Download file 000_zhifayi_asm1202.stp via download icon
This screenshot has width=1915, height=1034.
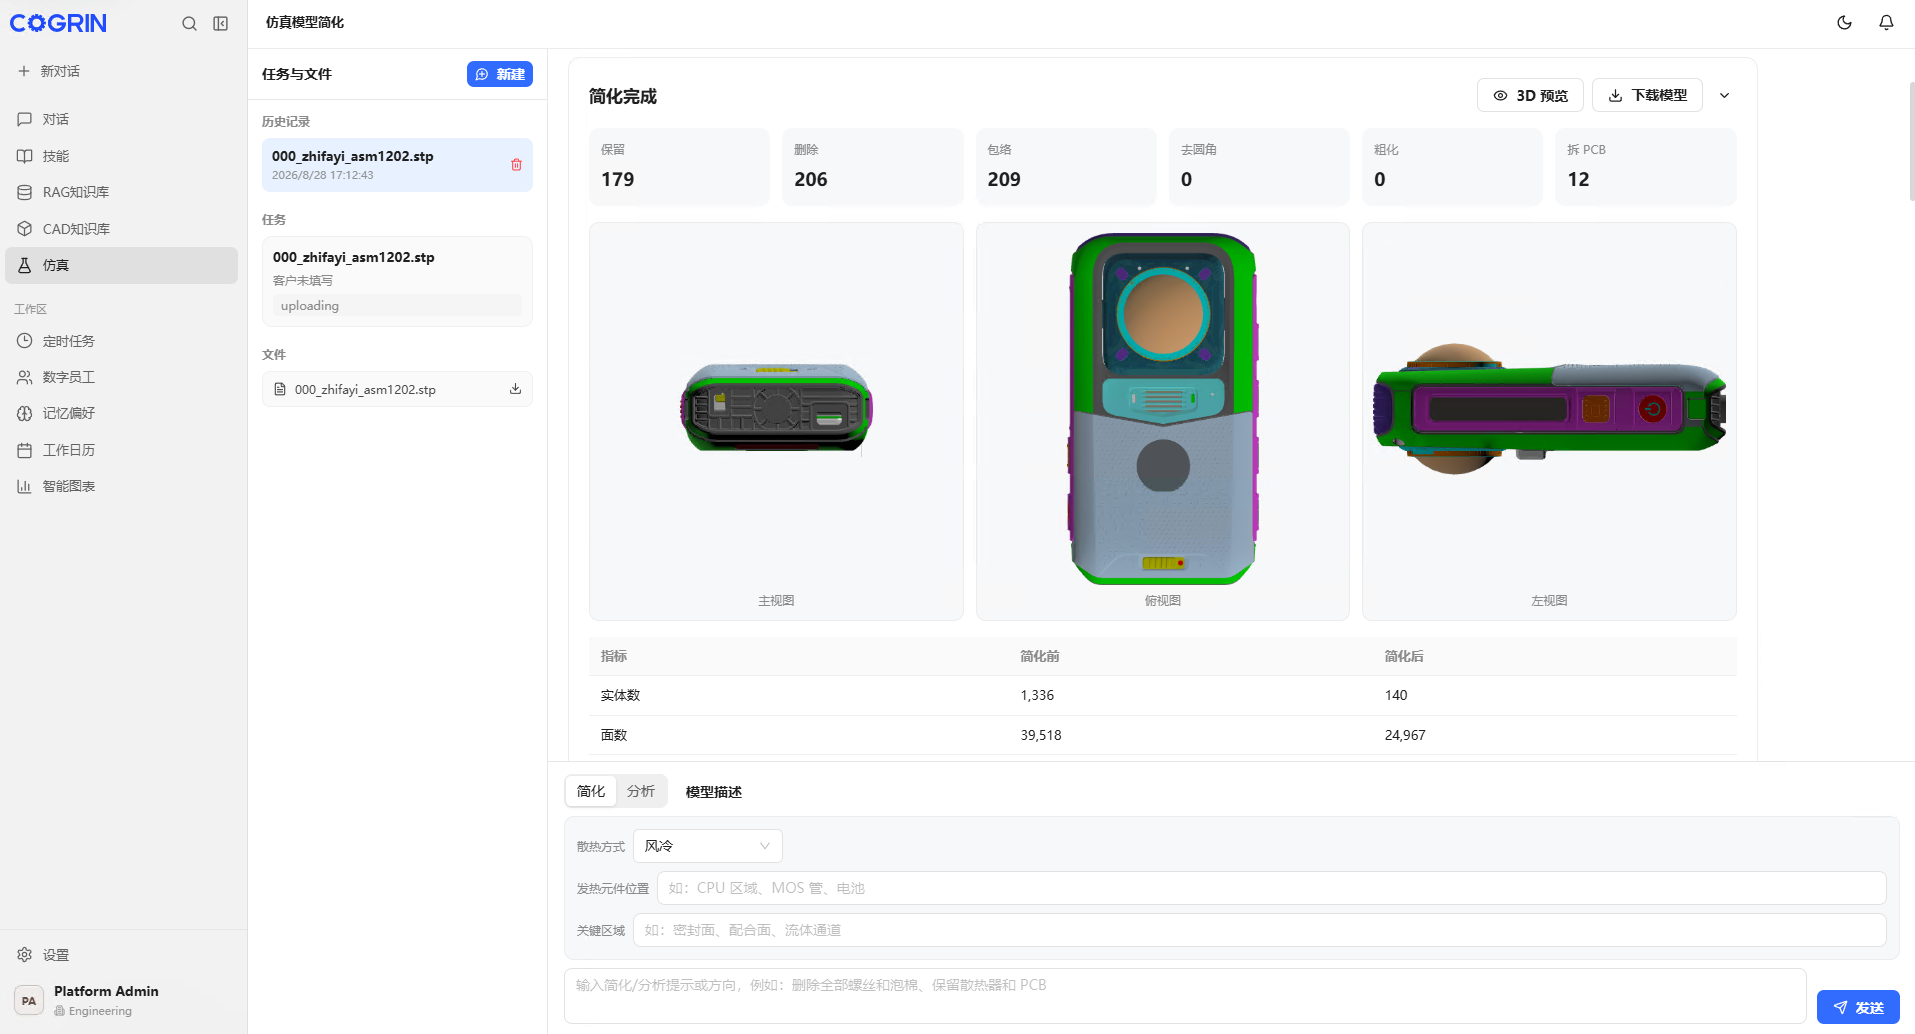pyautogui.click(x=515, y=389)
